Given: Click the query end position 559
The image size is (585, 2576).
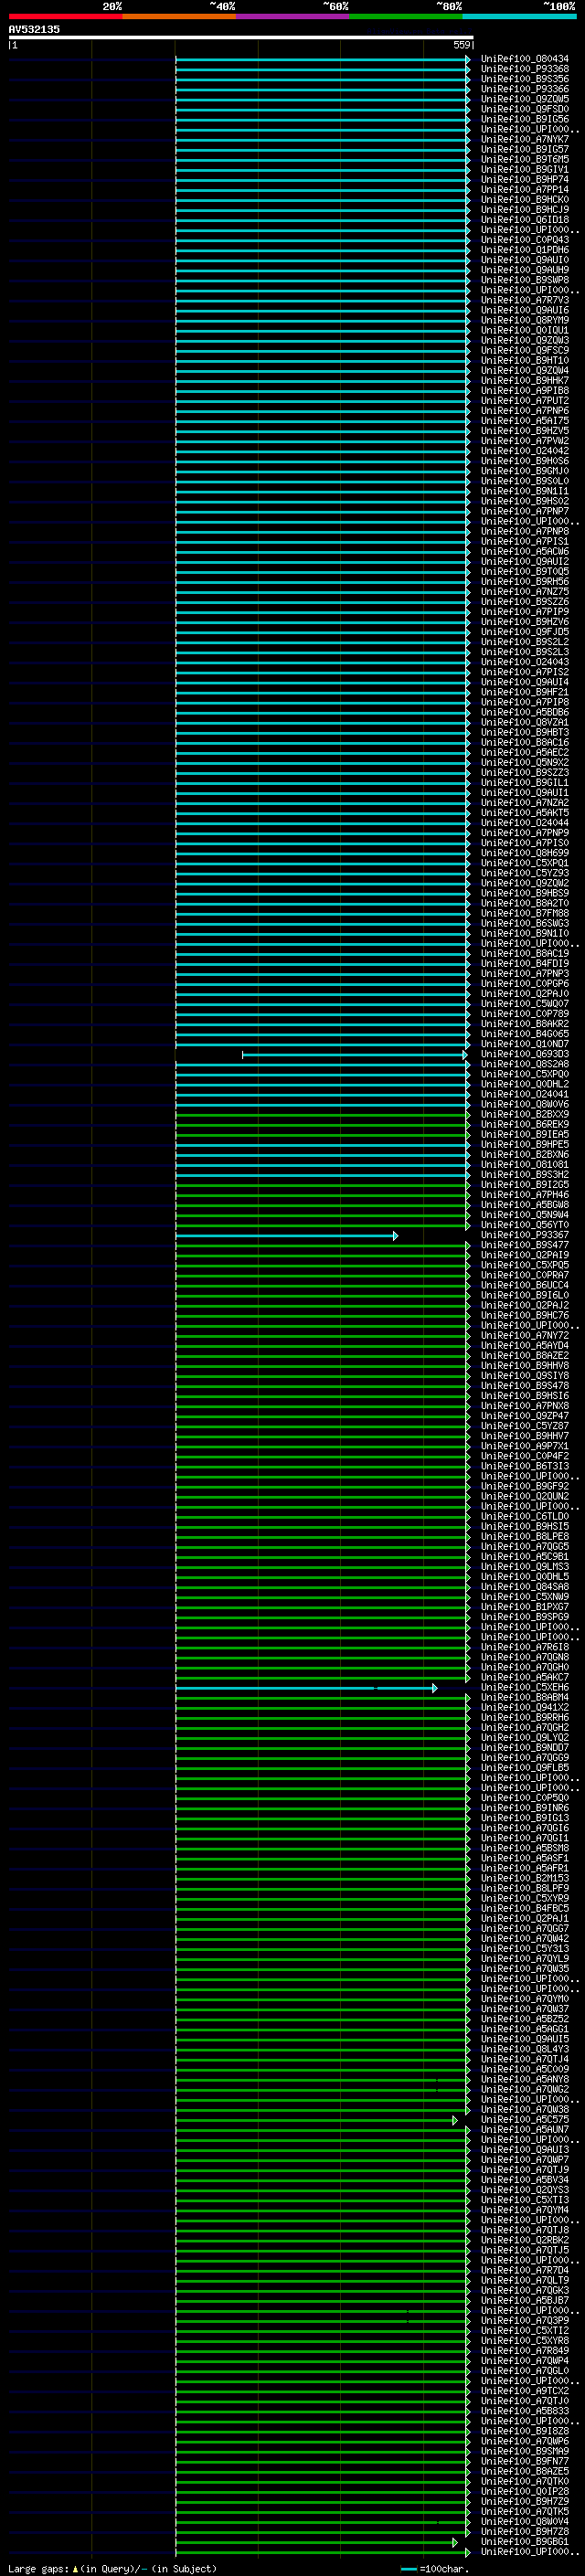Looking at the screenshot, I should click(x=462, y=45).
